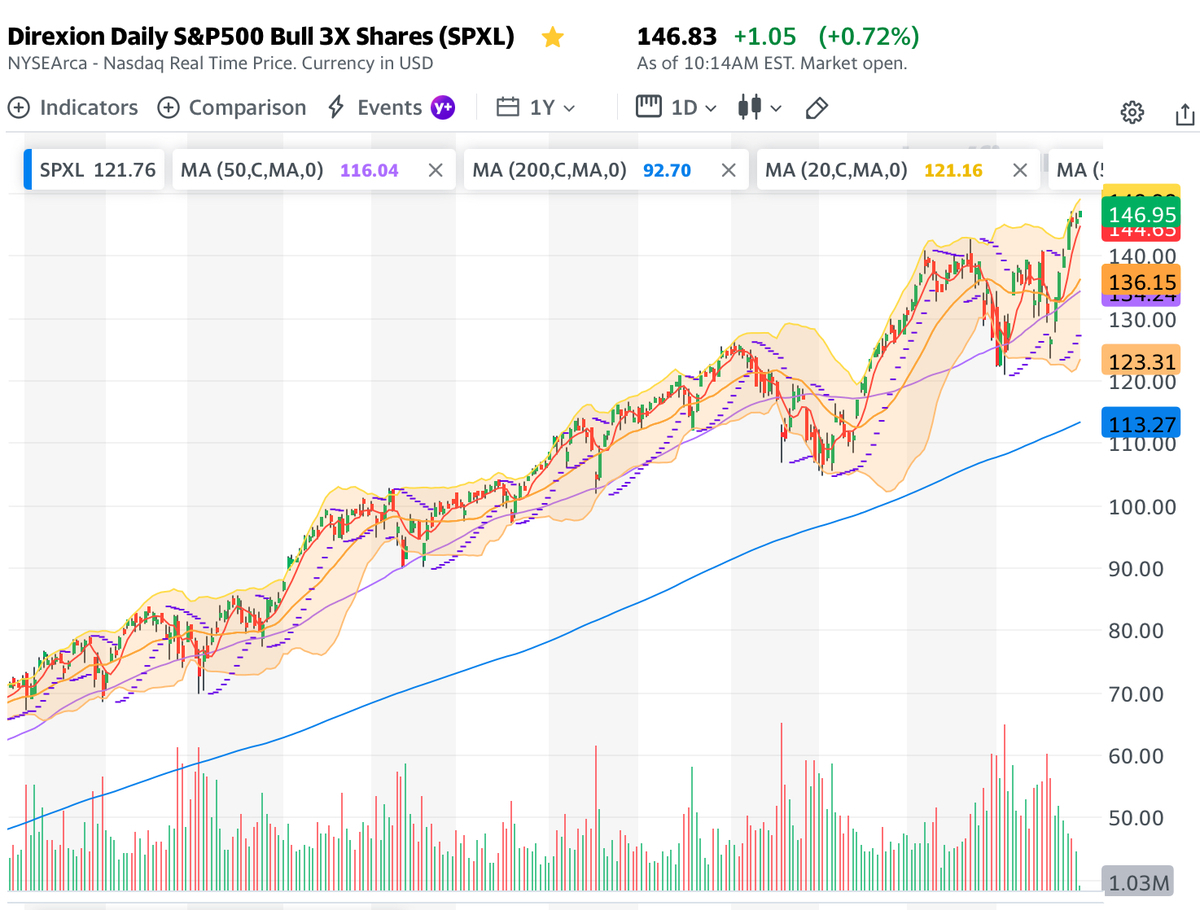
Task: Open the candlestick chart type dropdown
Action: point(760,108)
